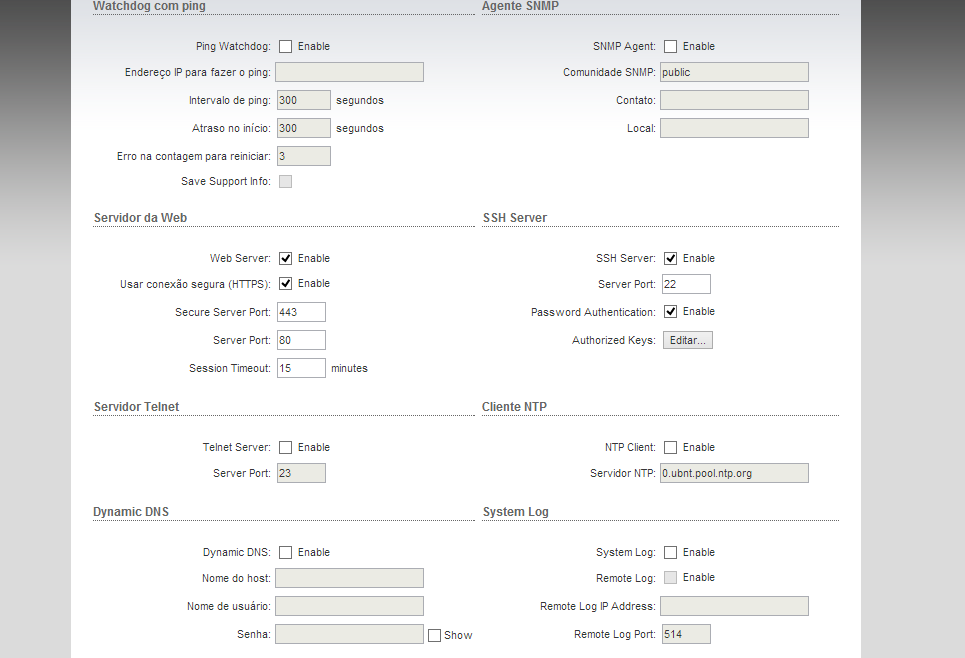The image size is (965, 658).
Task: Click the SSH Server Port field
Action: [685, 284]
